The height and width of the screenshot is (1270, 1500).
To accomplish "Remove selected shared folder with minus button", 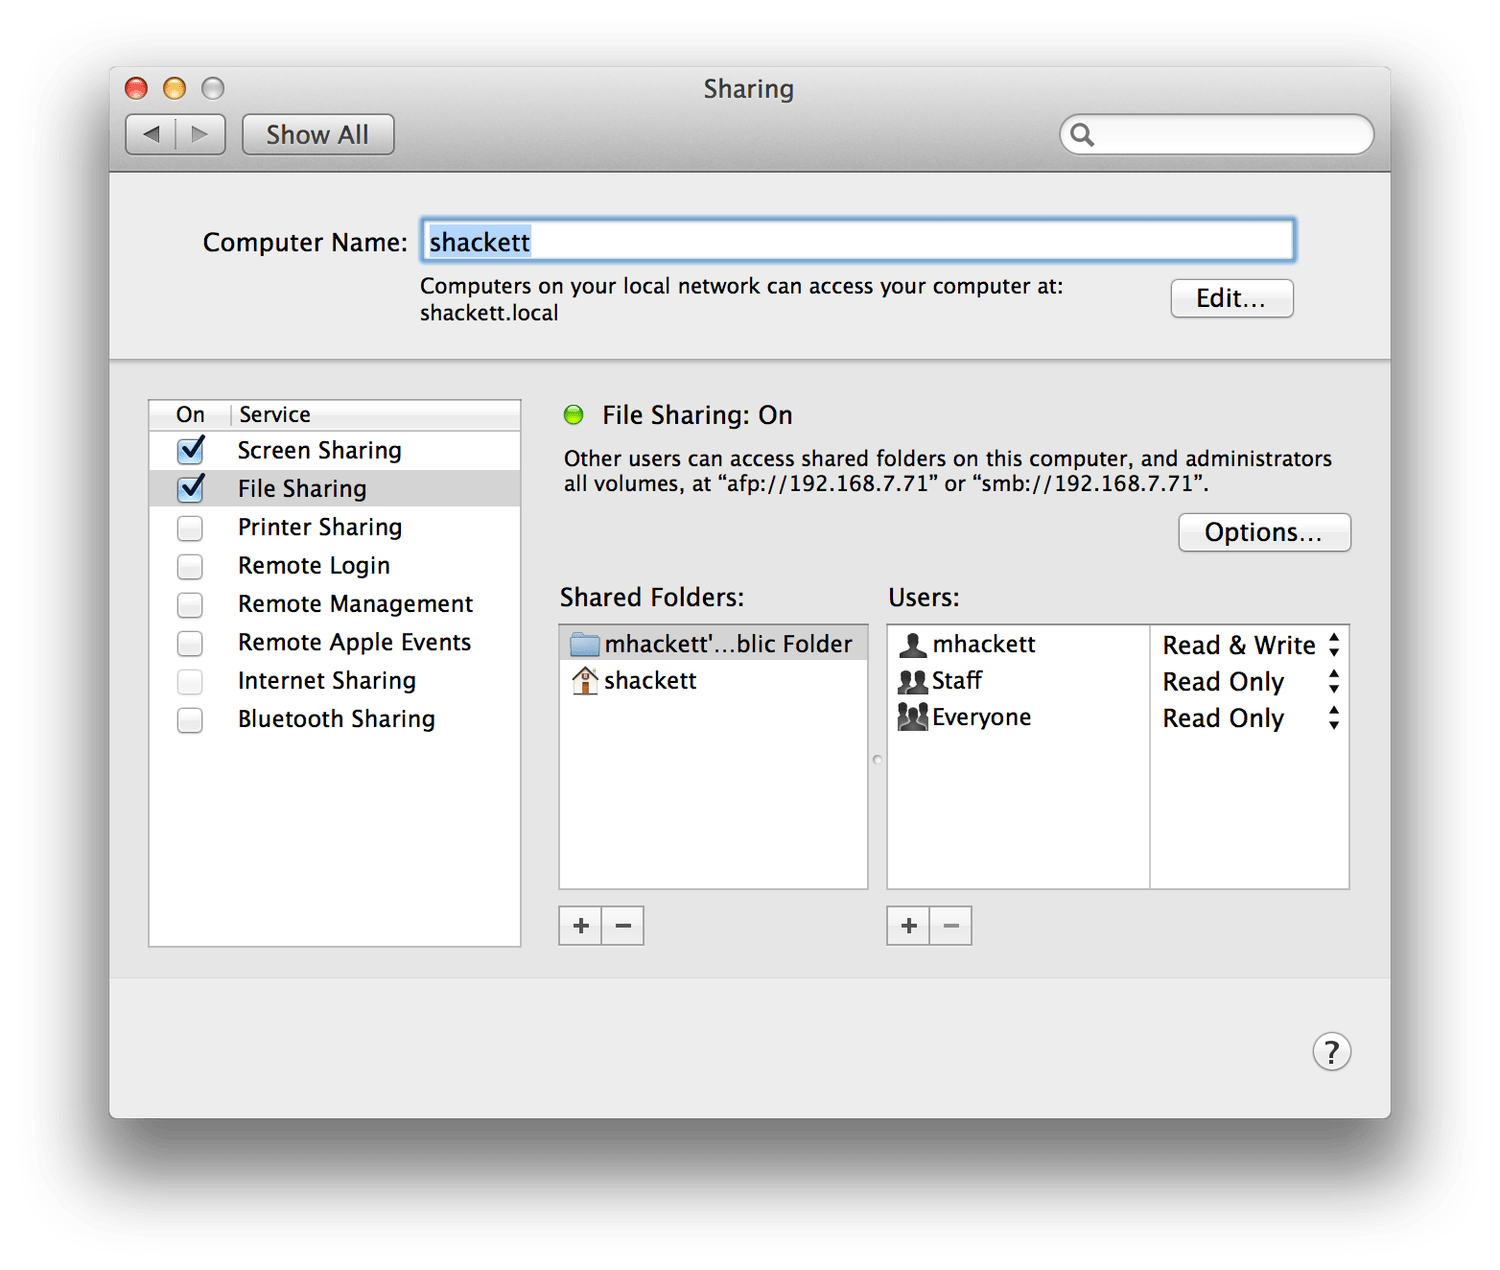I will pos(623,925).
